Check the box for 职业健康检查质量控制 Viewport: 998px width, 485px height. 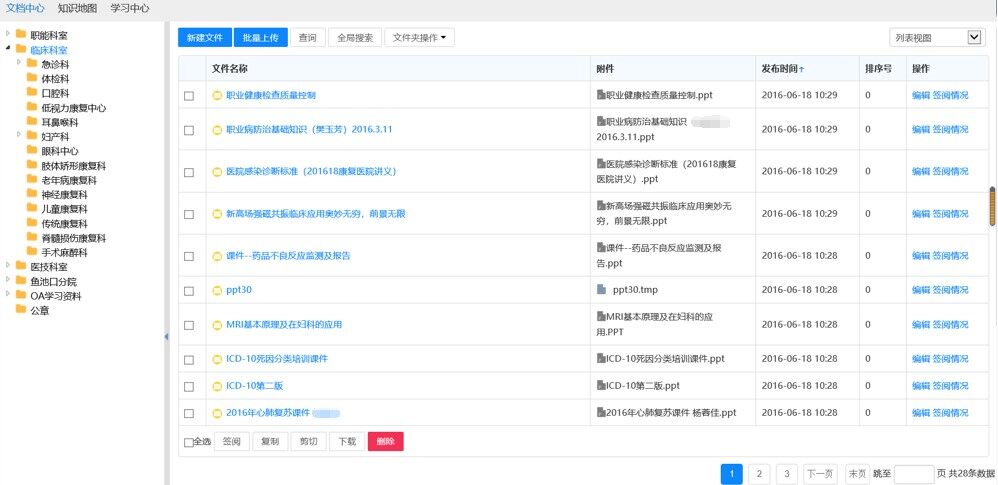pos(189,96)
